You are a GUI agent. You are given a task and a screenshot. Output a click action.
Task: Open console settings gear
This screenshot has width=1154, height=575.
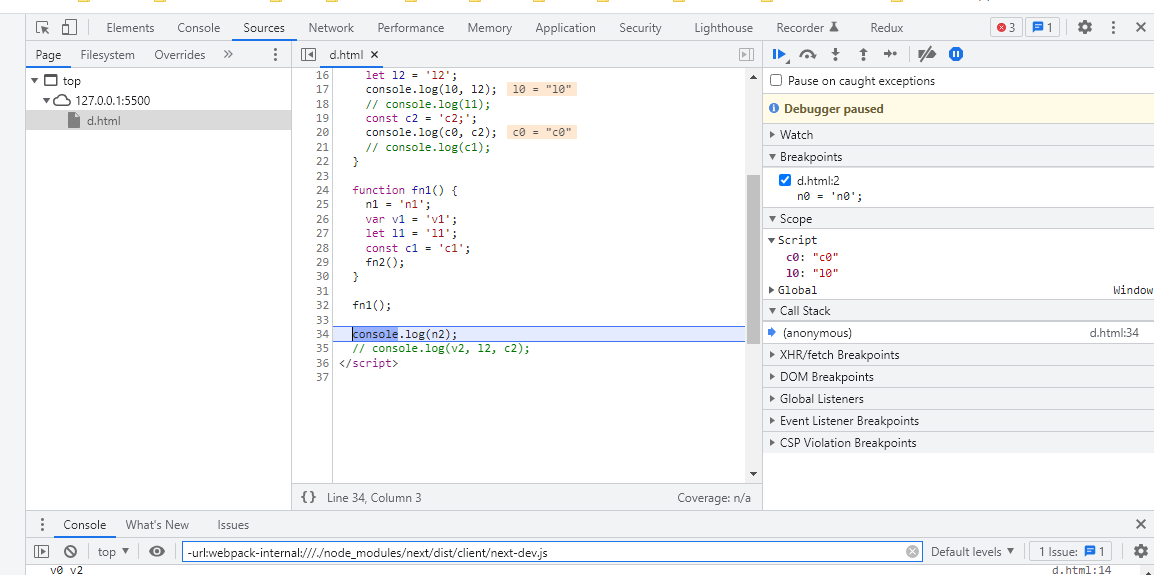[1141, 551]
